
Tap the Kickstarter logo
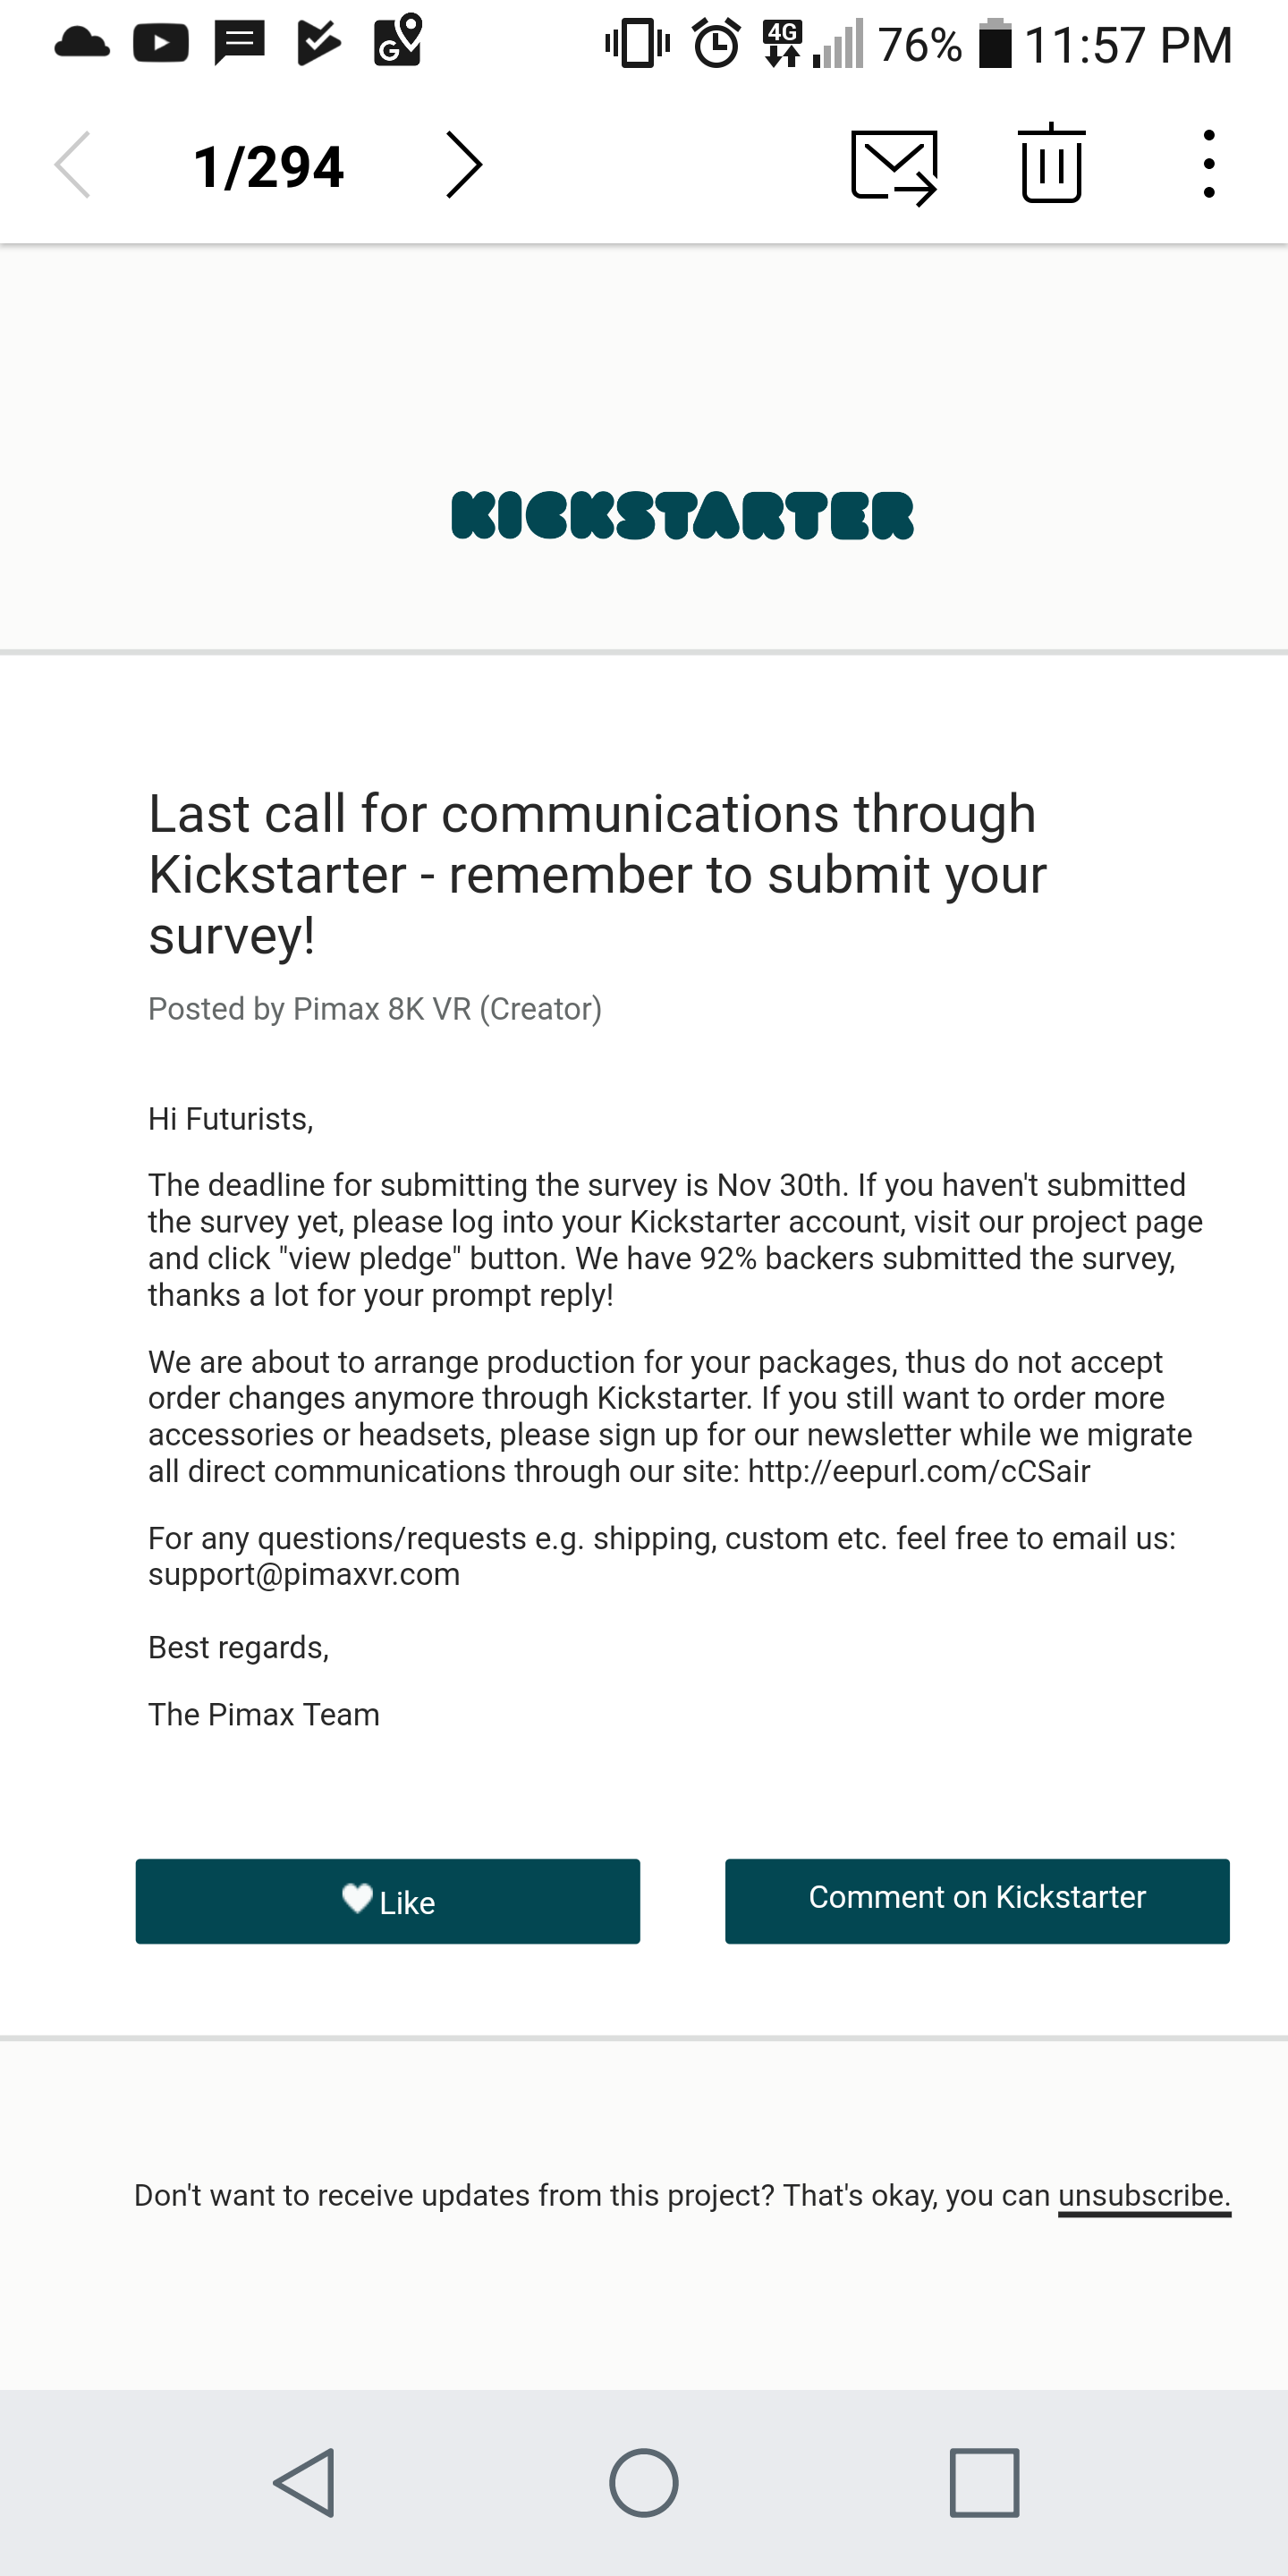[682, 516]
